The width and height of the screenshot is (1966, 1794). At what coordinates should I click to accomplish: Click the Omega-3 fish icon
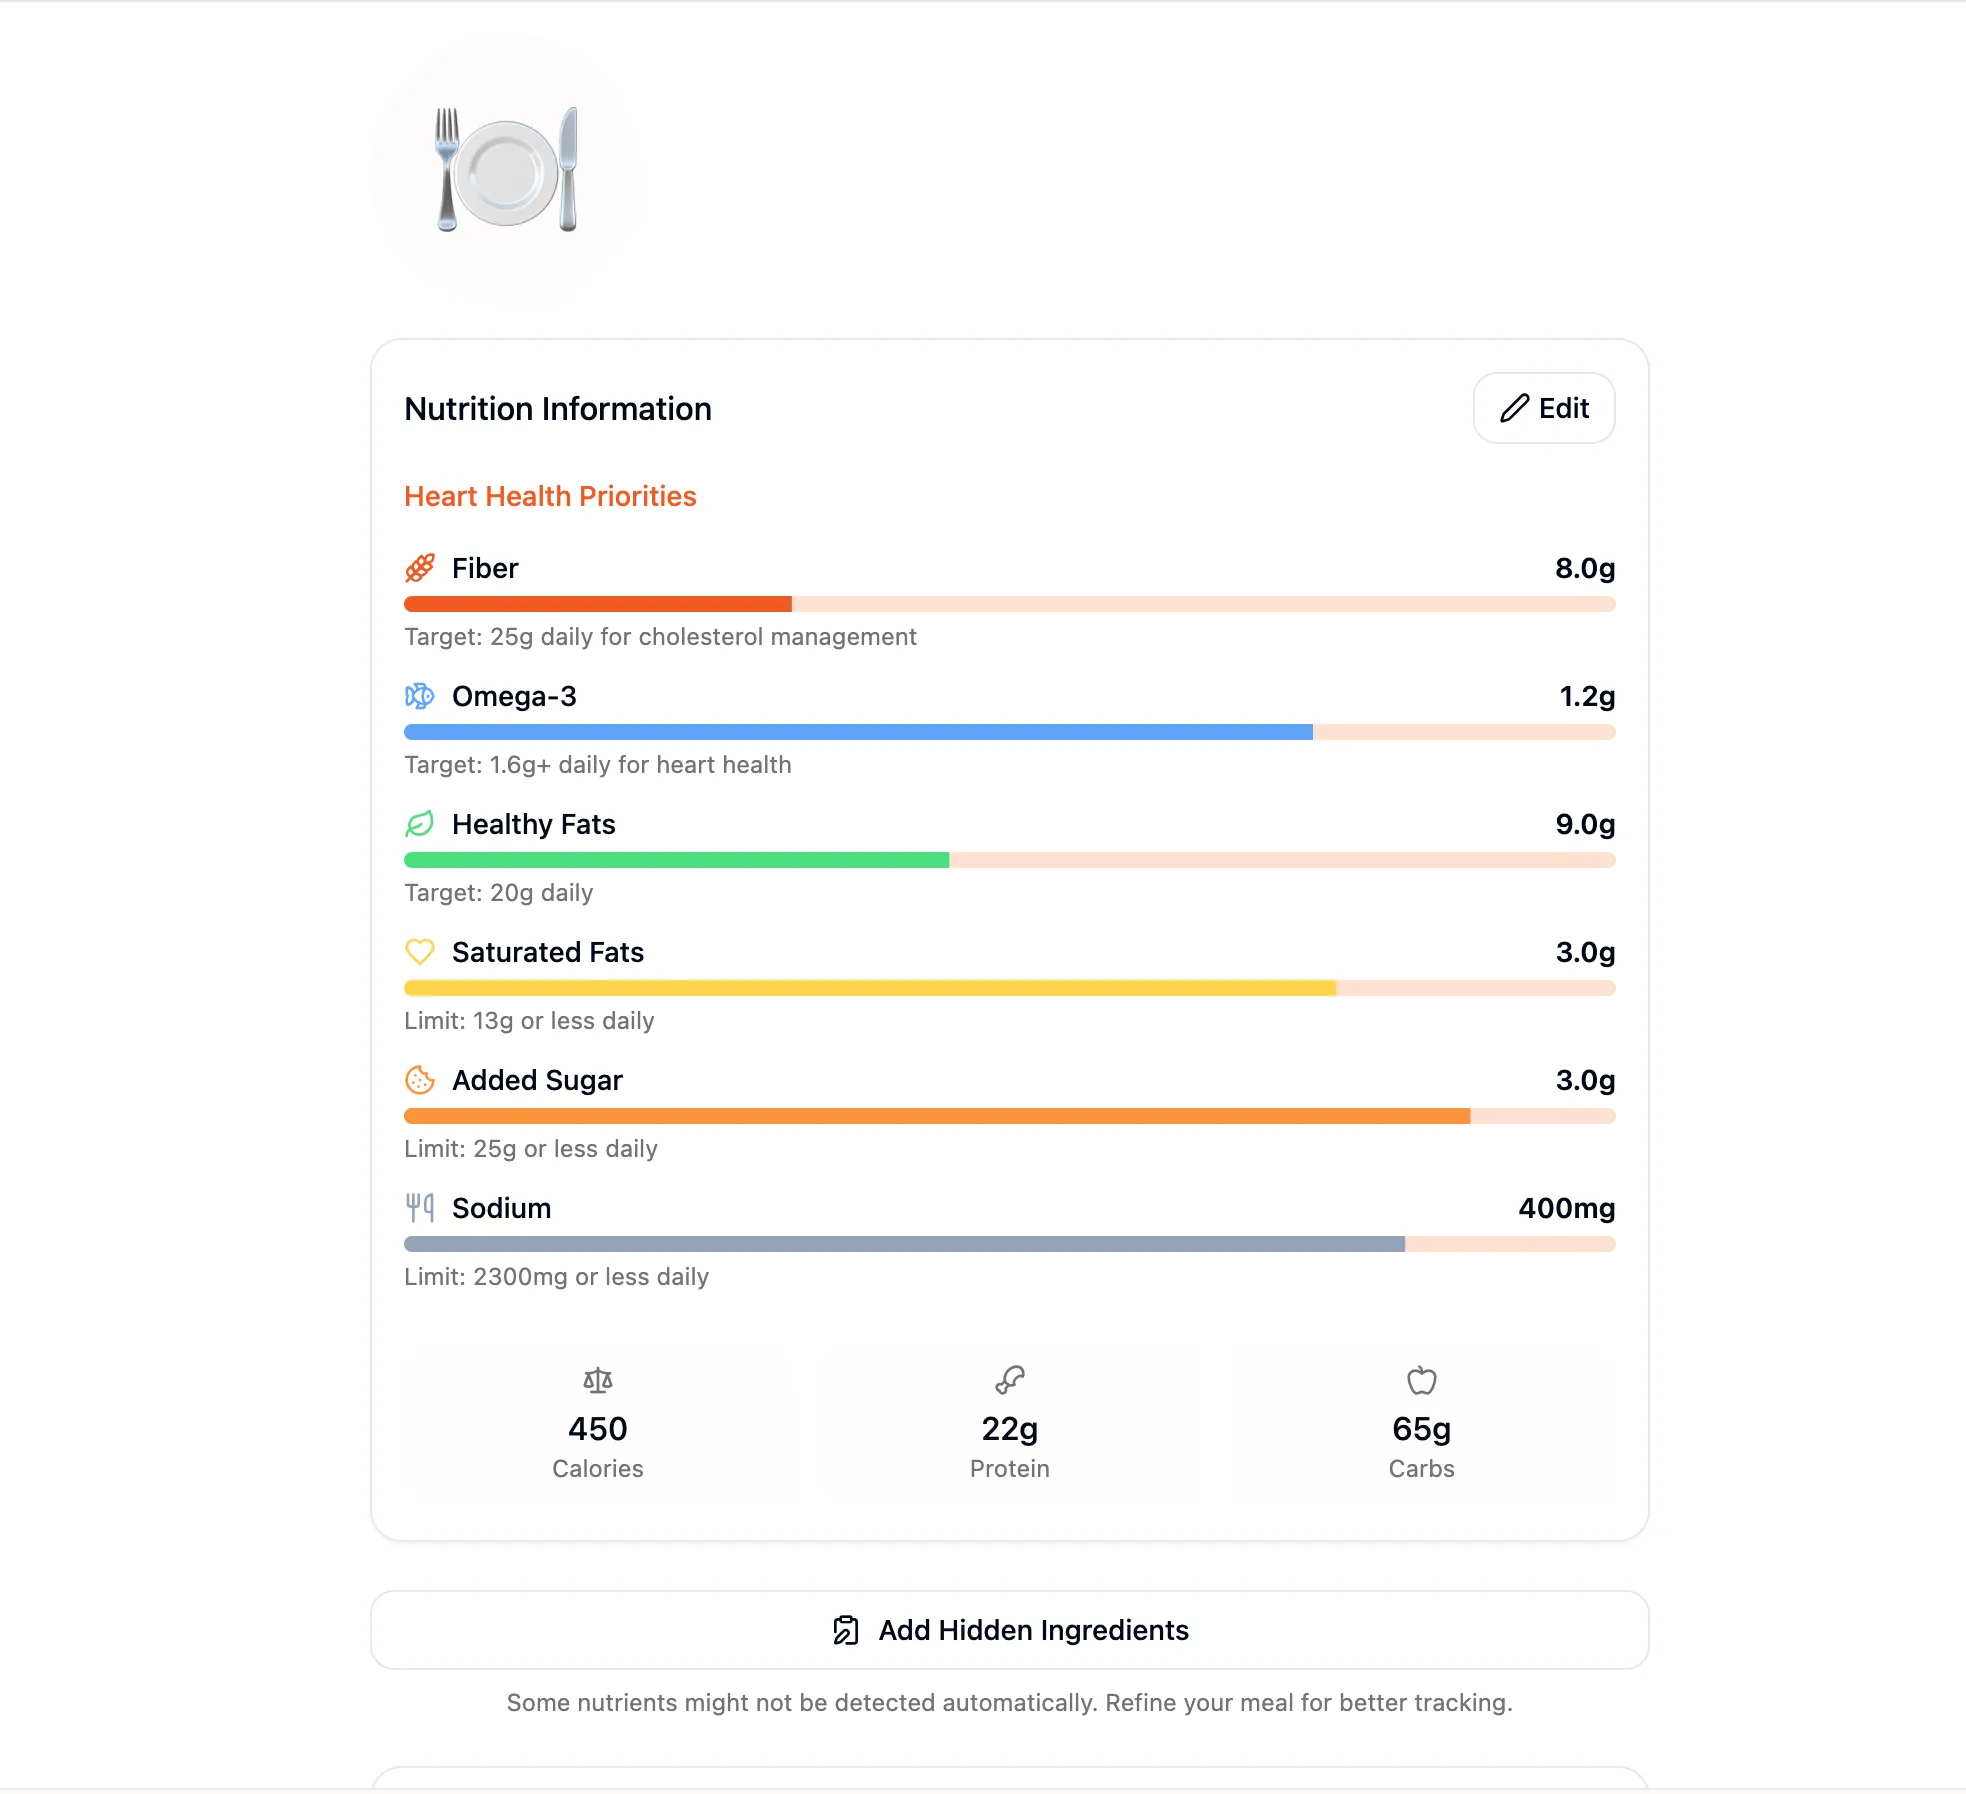tap(420, 696)
